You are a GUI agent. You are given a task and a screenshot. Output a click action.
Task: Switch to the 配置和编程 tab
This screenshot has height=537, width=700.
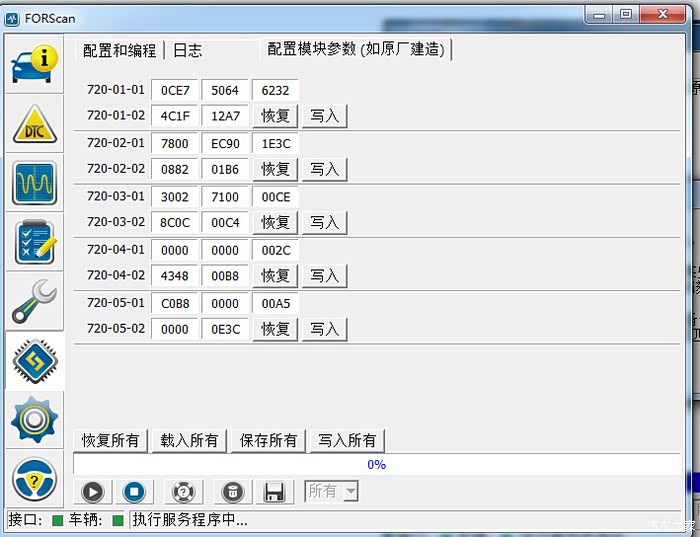pyautogui.click(x=119, y=50)
